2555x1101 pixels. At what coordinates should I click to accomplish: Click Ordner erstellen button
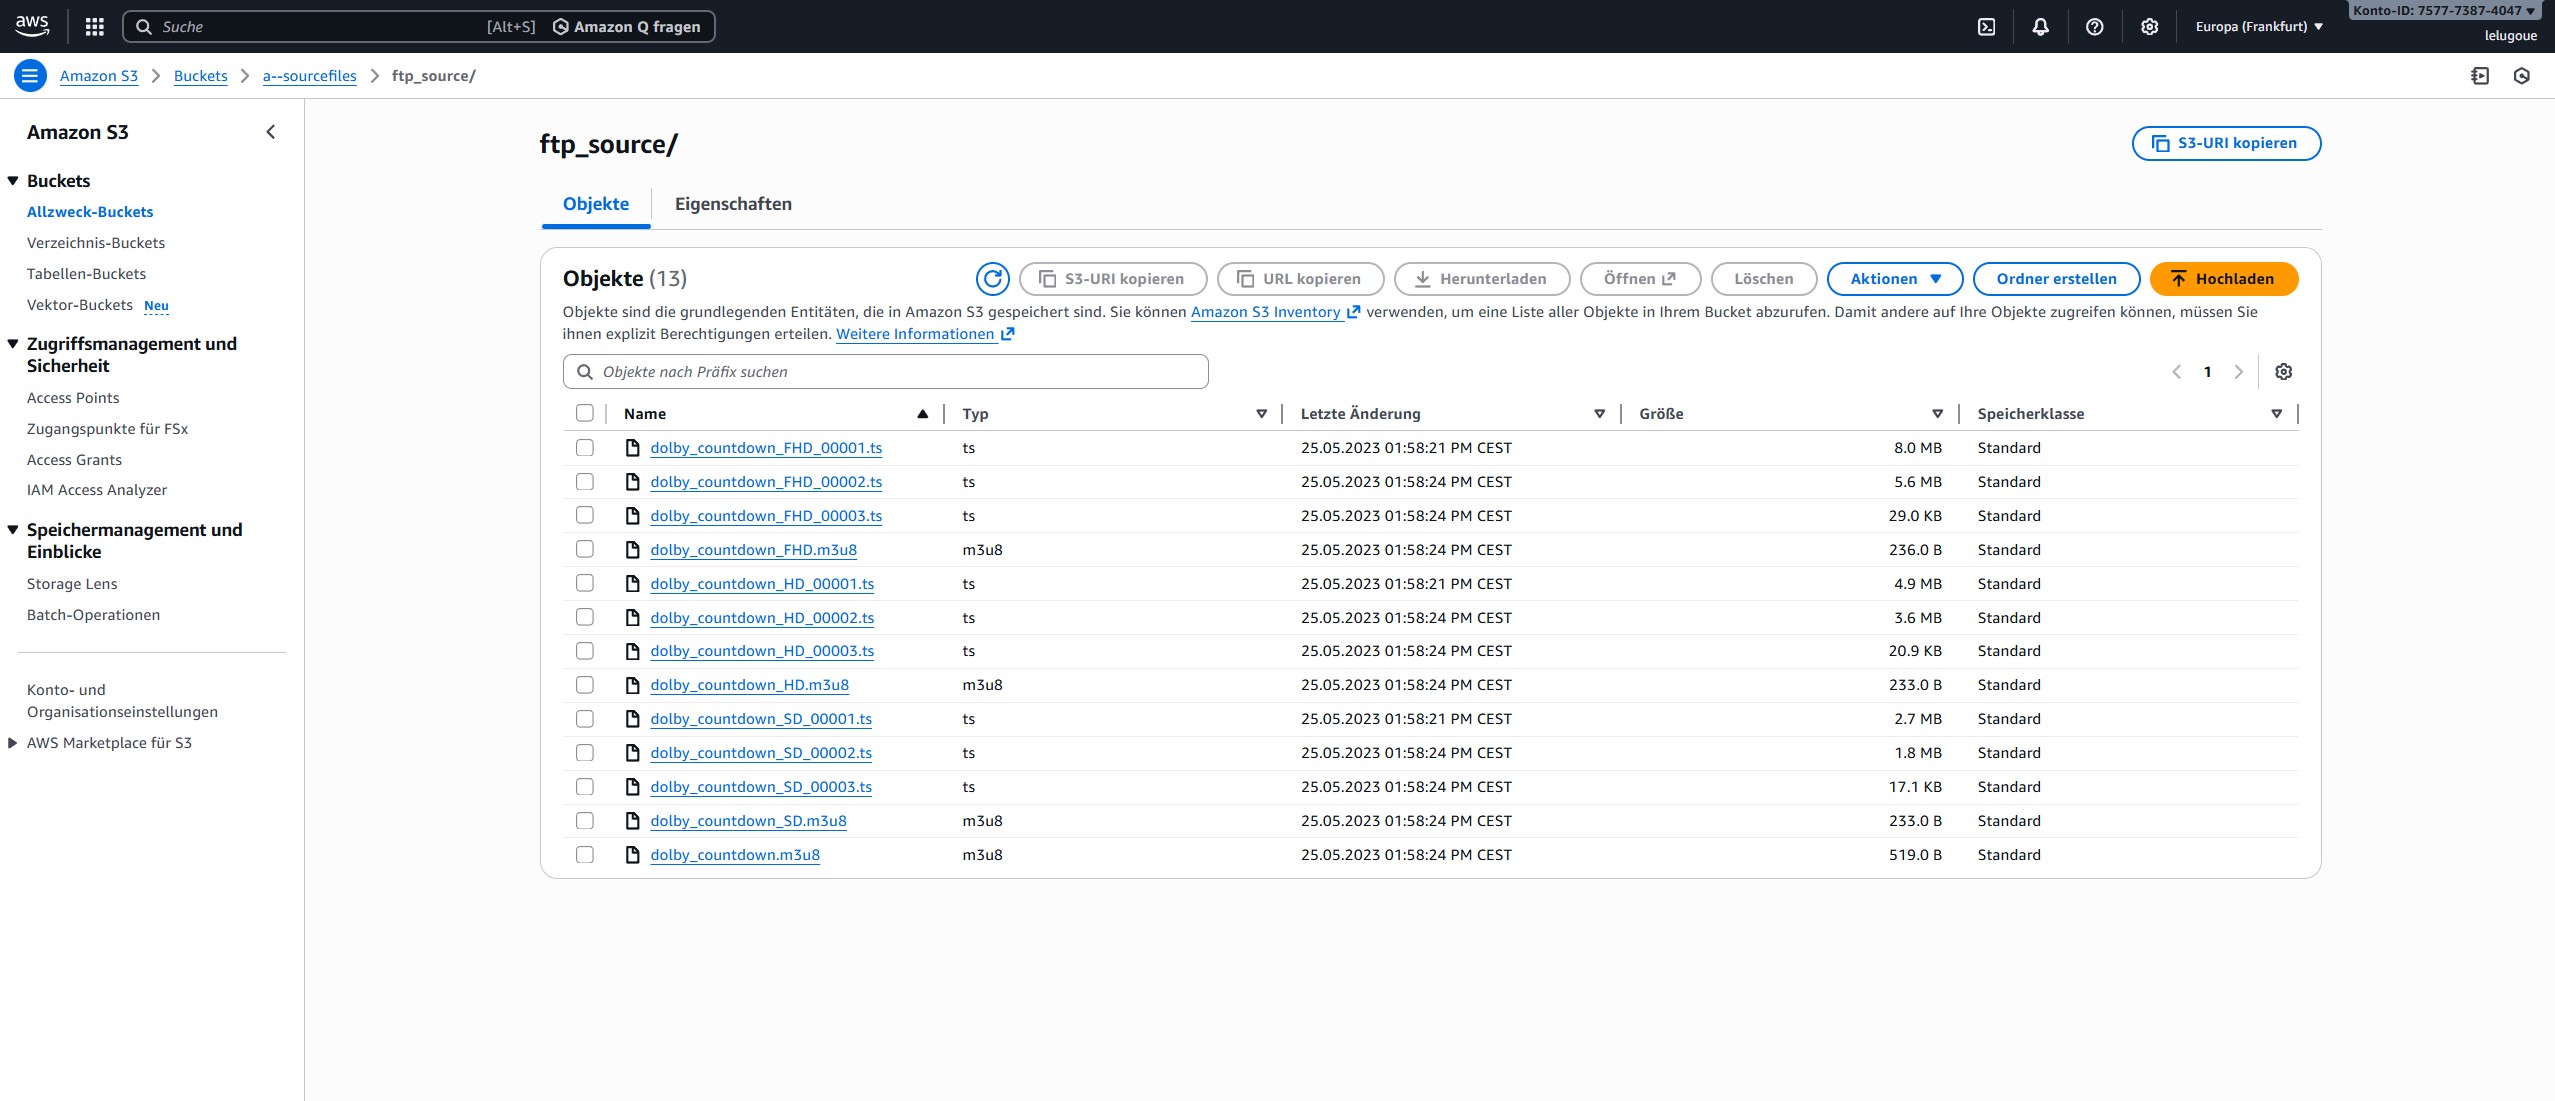pyautogui.click(x=2056, y=279)
